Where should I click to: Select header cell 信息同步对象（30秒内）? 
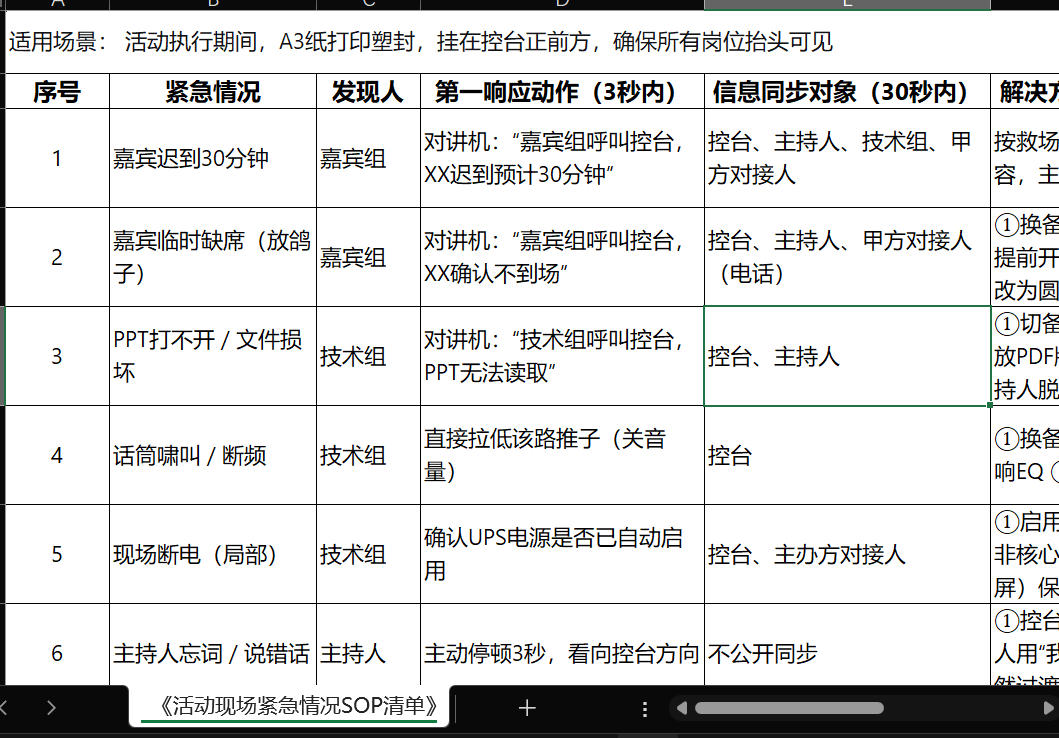847,91
